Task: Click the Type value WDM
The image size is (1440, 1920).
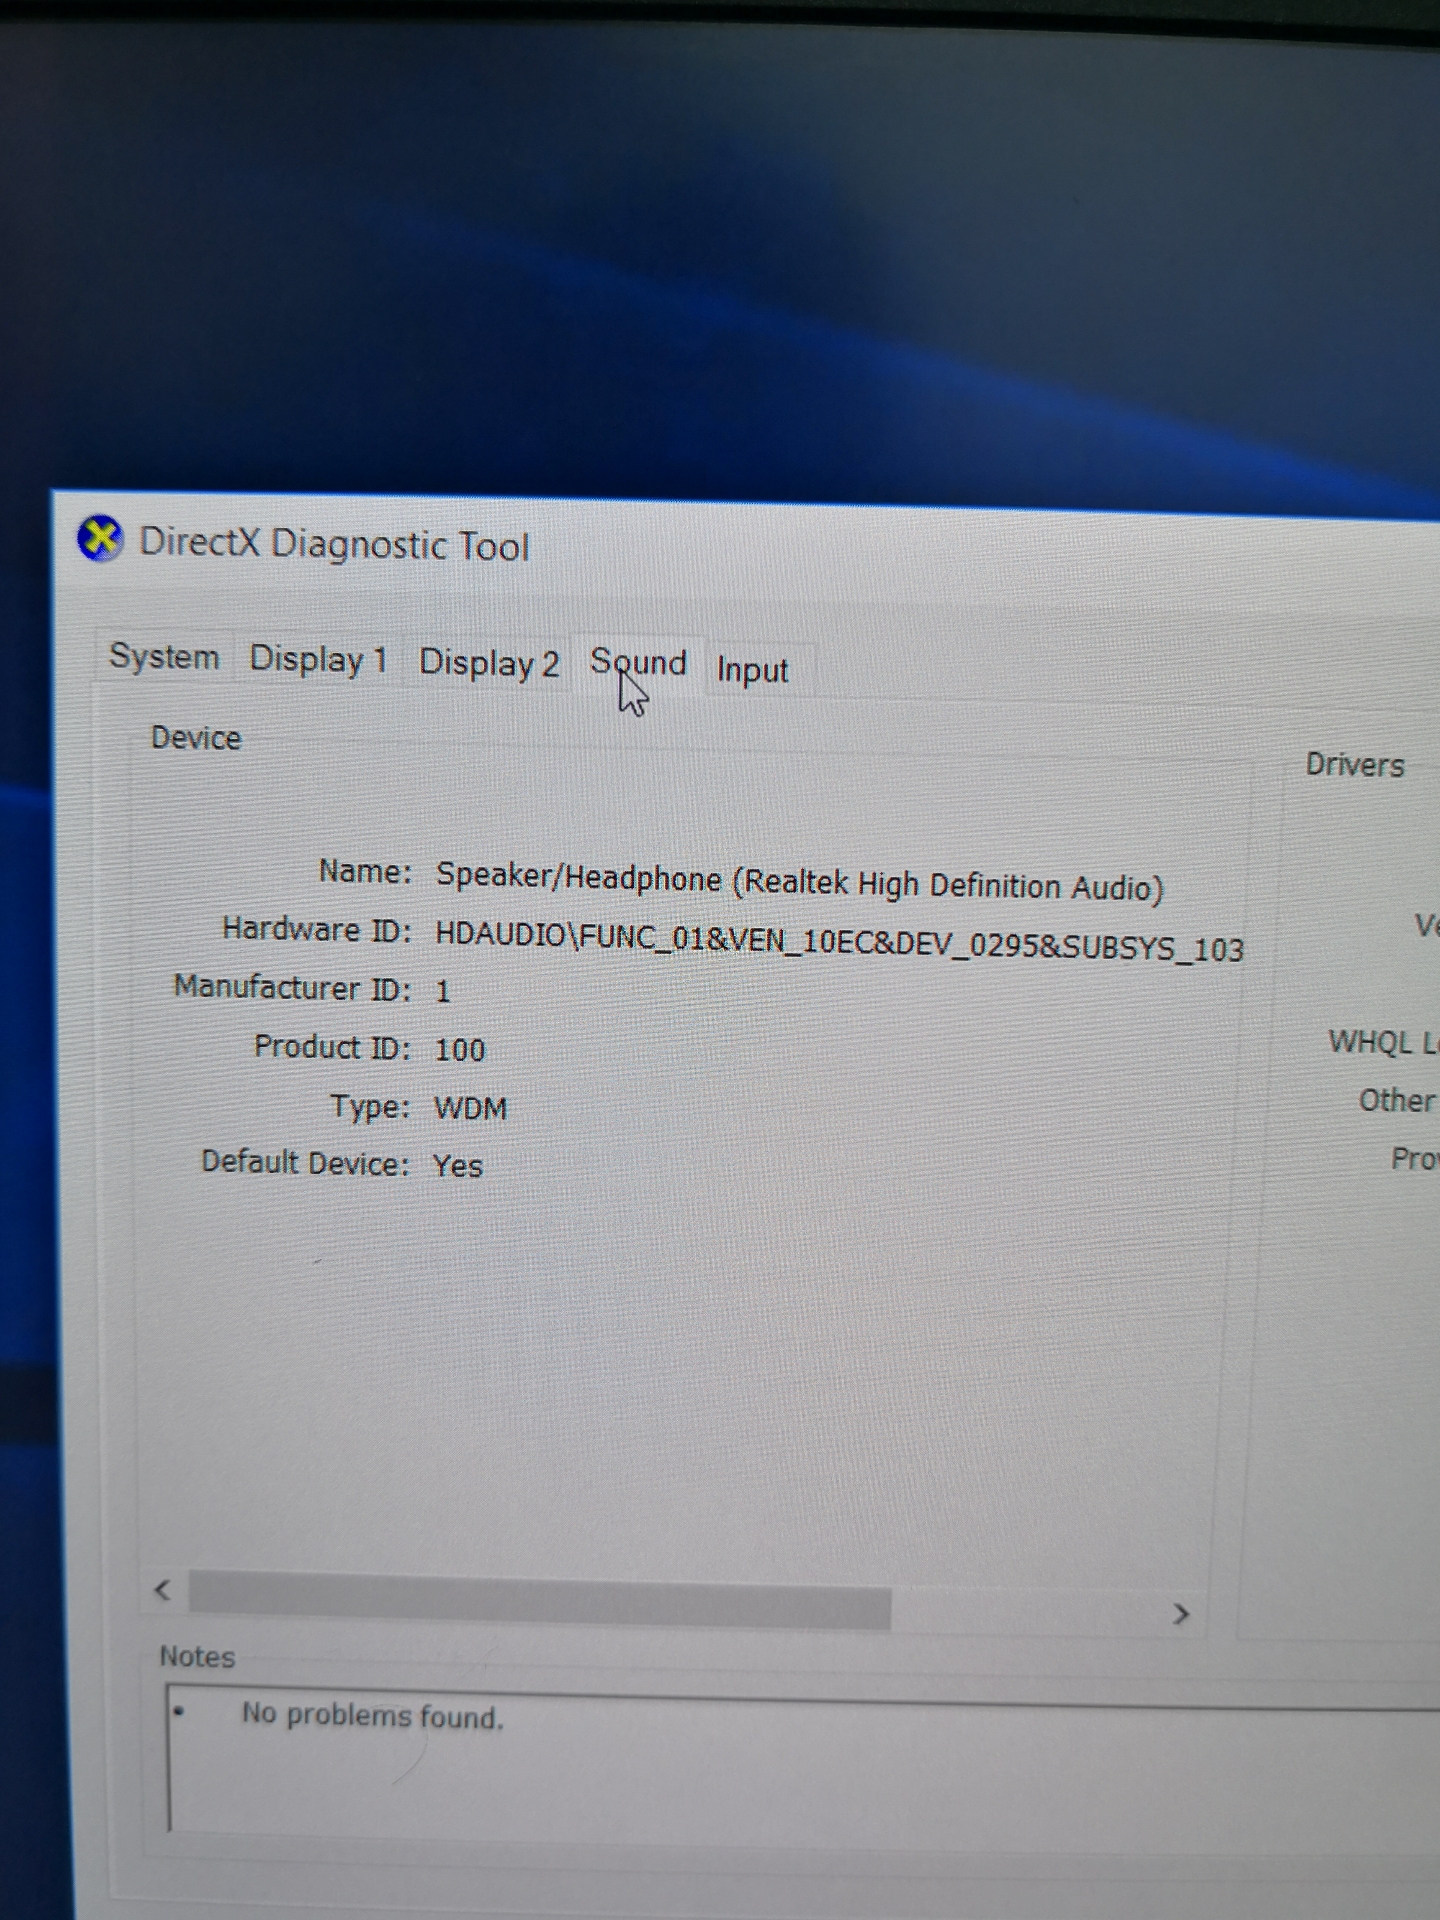Action: [x=470, y=1107]
